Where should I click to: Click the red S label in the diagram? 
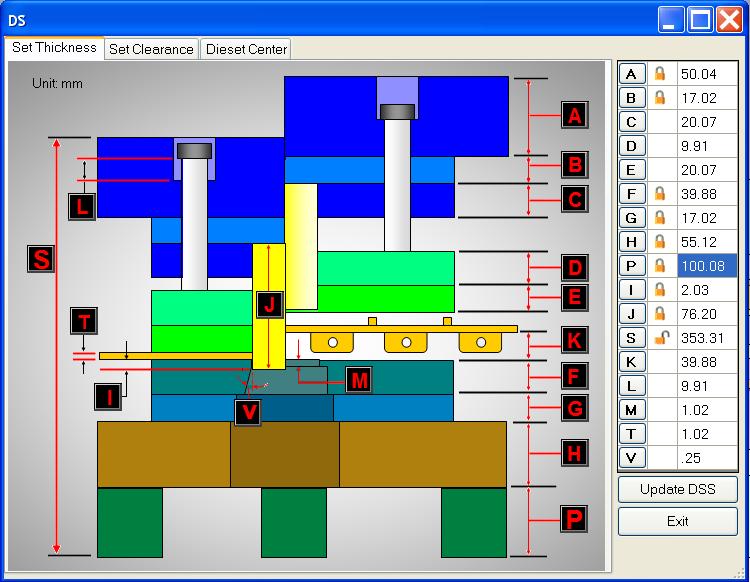click(x=41, y=260)
